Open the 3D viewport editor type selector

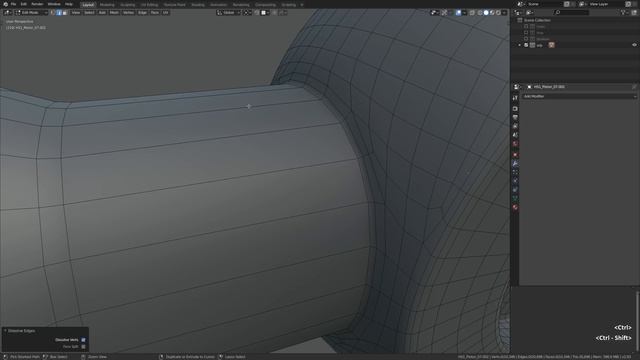coord(7,13)
